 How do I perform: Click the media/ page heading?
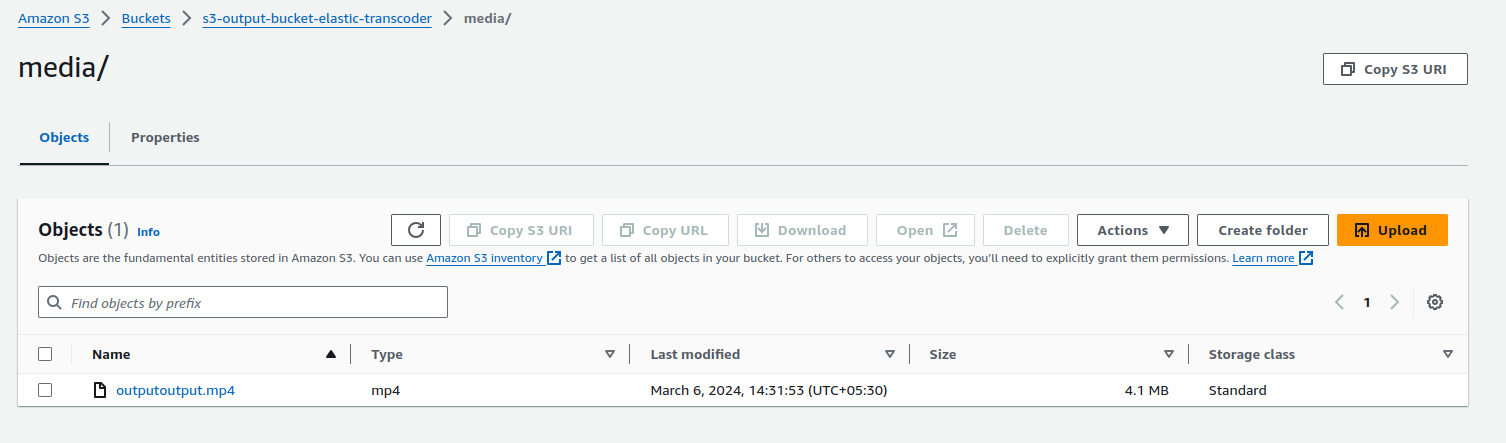tap(63, 69)
